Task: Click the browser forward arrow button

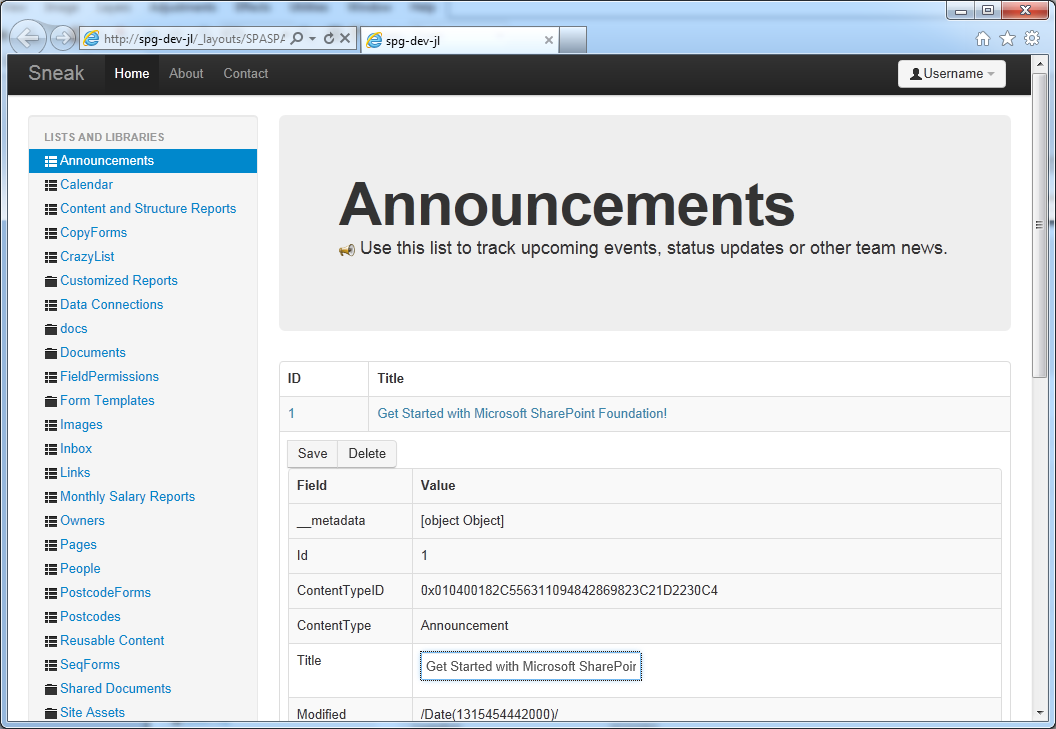Action: click(63, 39)
